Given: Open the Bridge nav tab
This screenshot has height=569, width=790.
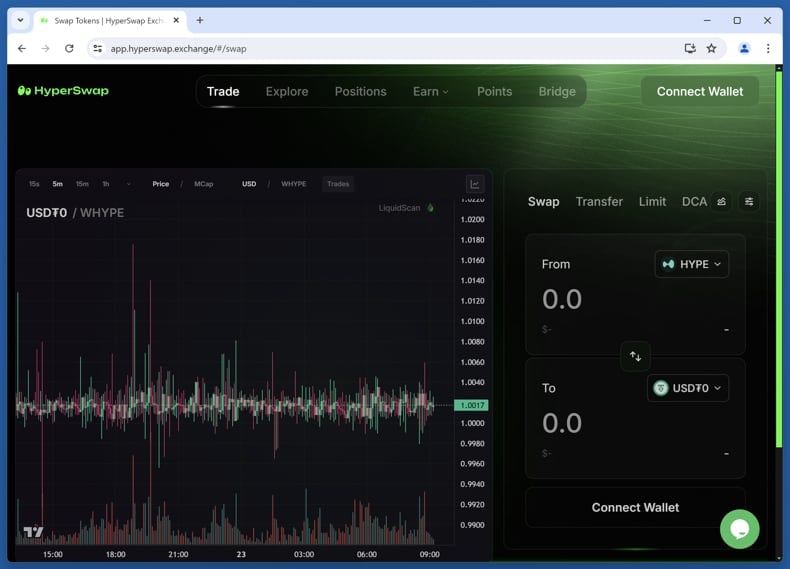Looking at the screenshot, I should [557, 91].
